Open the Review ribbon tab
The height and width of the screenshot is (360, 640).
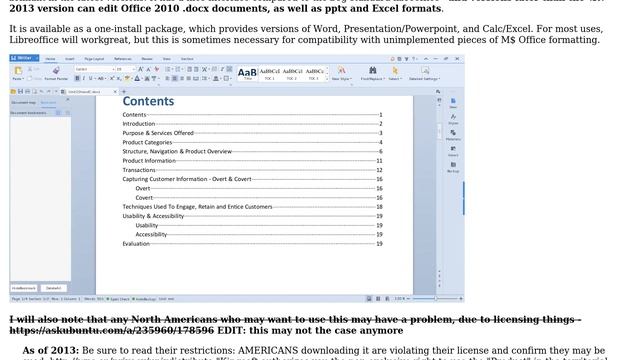click(147, 59)
